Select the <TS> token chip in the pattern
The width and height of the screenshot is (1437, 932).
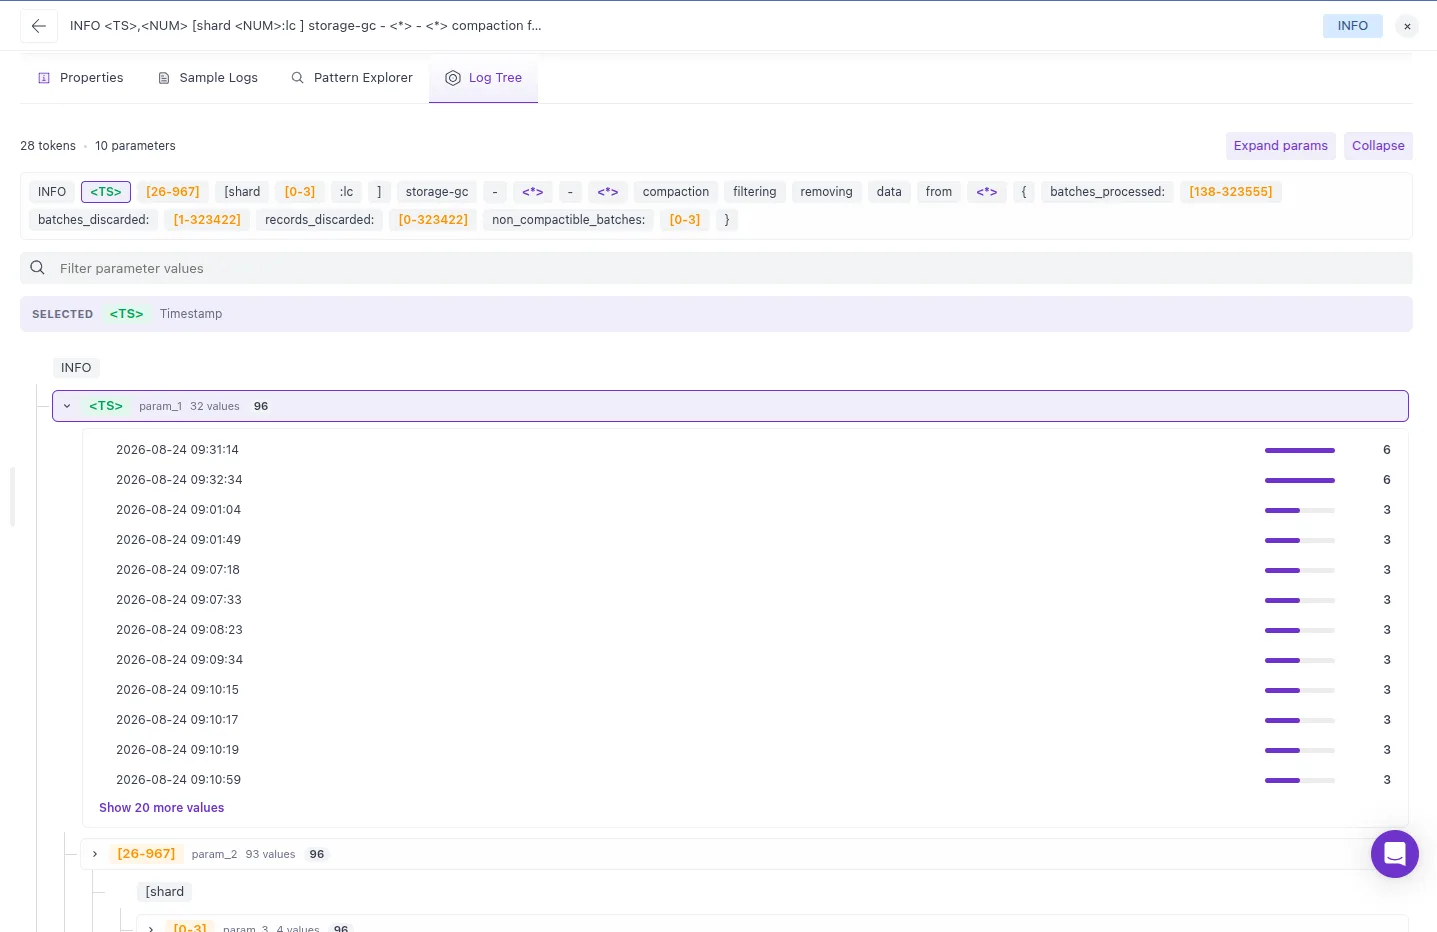point(106,192)
